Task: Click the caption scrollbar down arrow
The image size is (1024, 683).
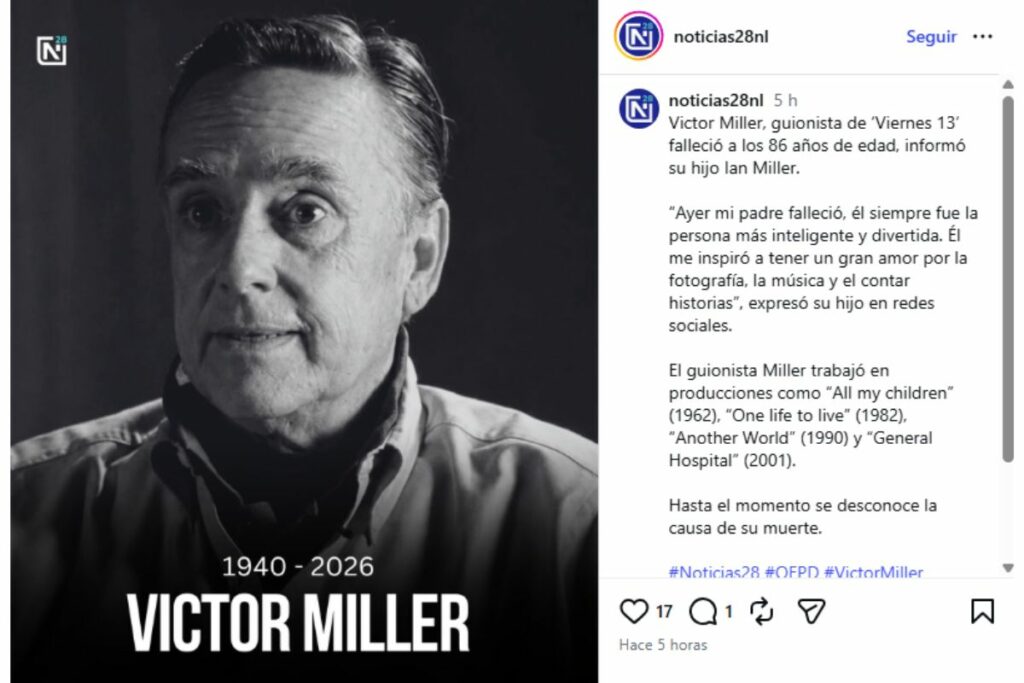Action: [1008, 568]
